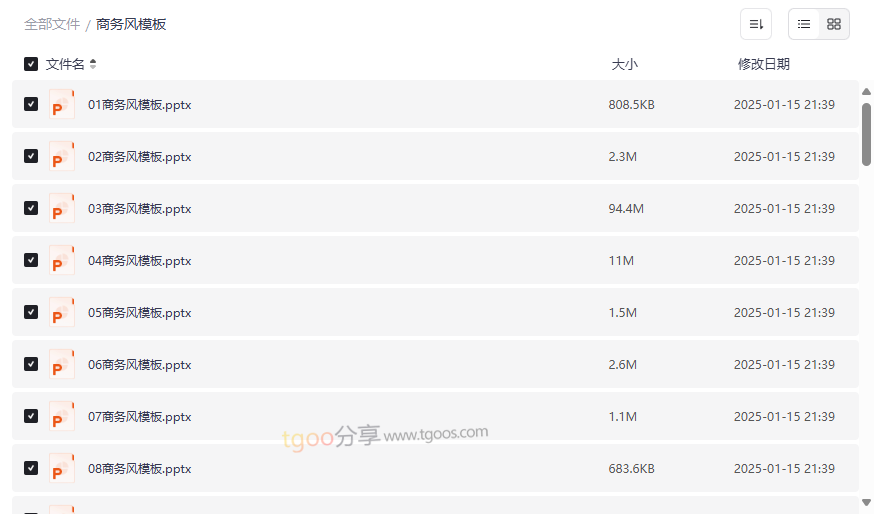Viewport: 874px width, 514px height.
Task: Uncheck the 04商务风模板.pptx checkbox
Action: [x=31, y=261]
